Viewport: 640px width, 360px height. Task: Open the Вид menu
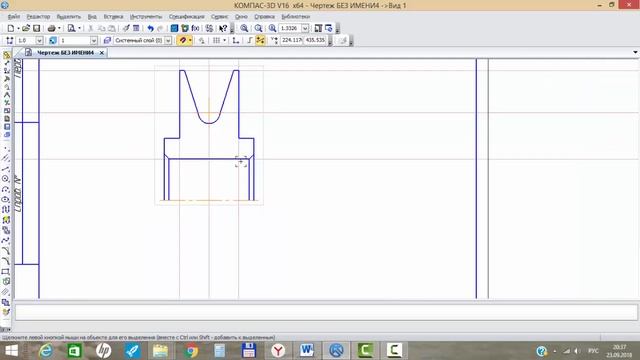[92, 17]
